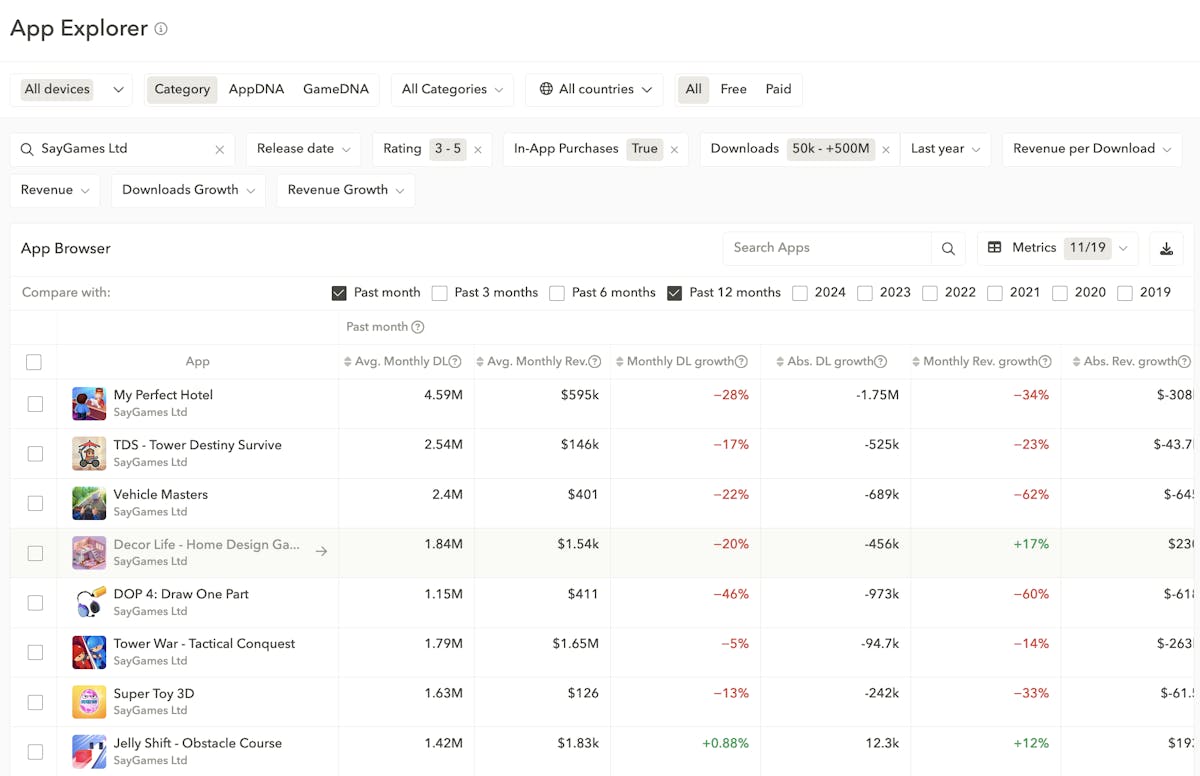The height and width of the screenshot is (776, 1200).
Task: Click the info icon beside App Explorer title
Action: point(161,29)
